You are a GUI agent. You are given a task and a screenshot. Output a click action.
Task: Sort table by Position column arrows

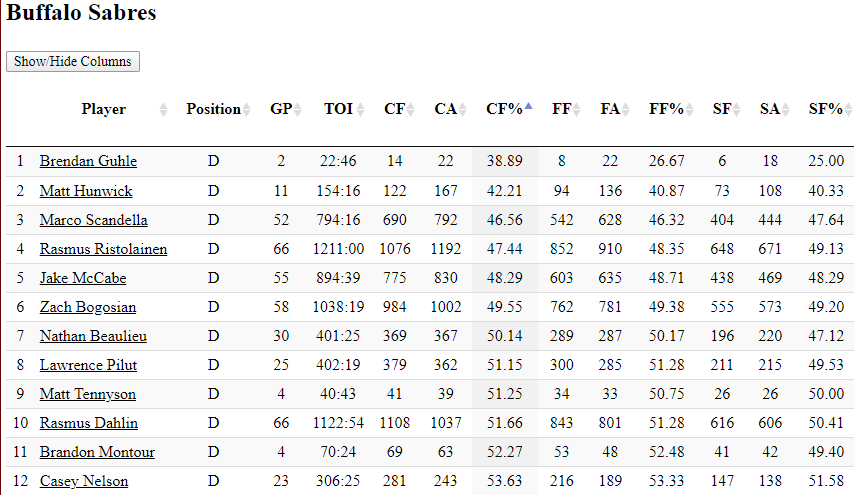coord(247,109)
